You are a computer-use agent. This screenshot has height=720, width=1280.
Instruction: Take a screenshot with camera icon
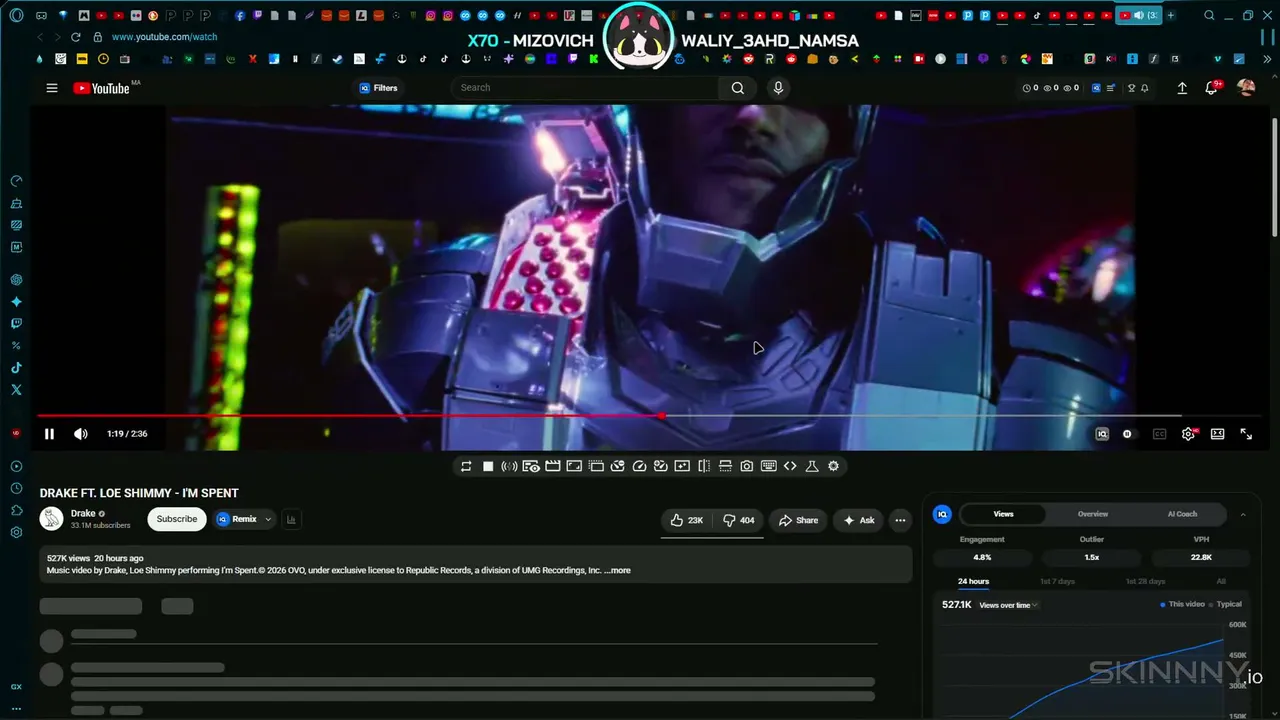click(x=747, y=466)
